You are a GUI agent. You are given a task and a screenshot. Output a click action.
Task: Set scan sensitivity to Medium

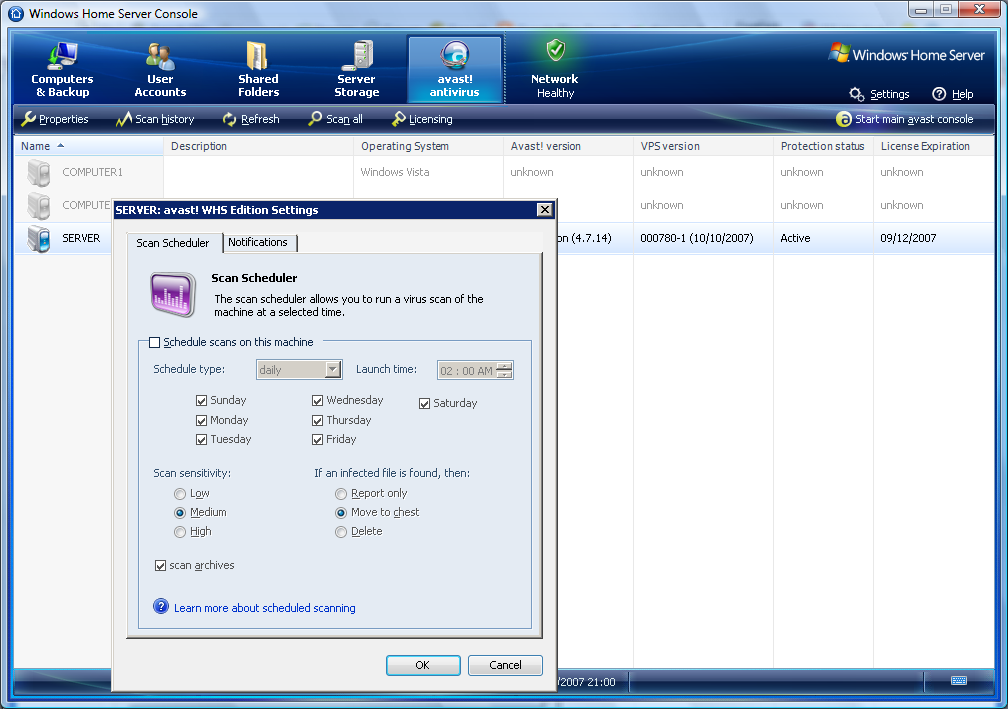[180, 513]
